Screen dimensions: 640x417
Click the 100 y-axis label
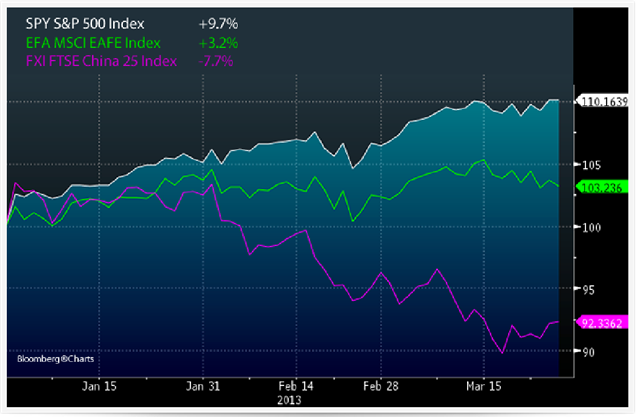coord(592,228)
